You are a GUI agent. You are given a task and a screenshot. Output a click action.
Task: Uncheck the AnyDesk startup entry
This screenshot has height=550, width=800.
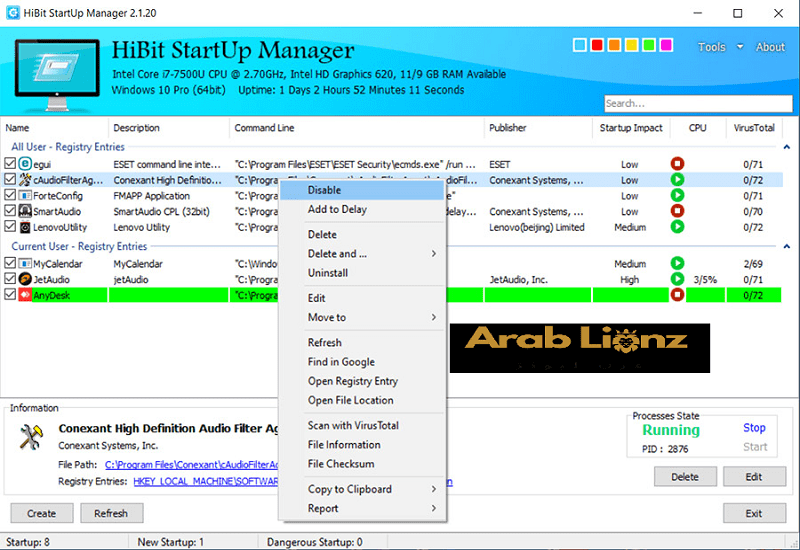(10, 294)
